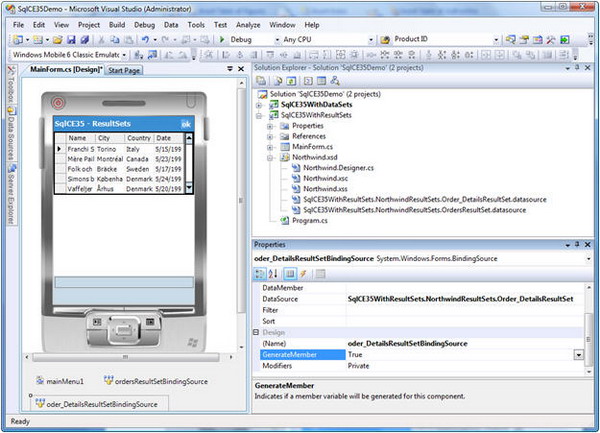Toggle auto-hide pin on Properties panel
This screenshot has height=433, width=600.
coord(577,244)
